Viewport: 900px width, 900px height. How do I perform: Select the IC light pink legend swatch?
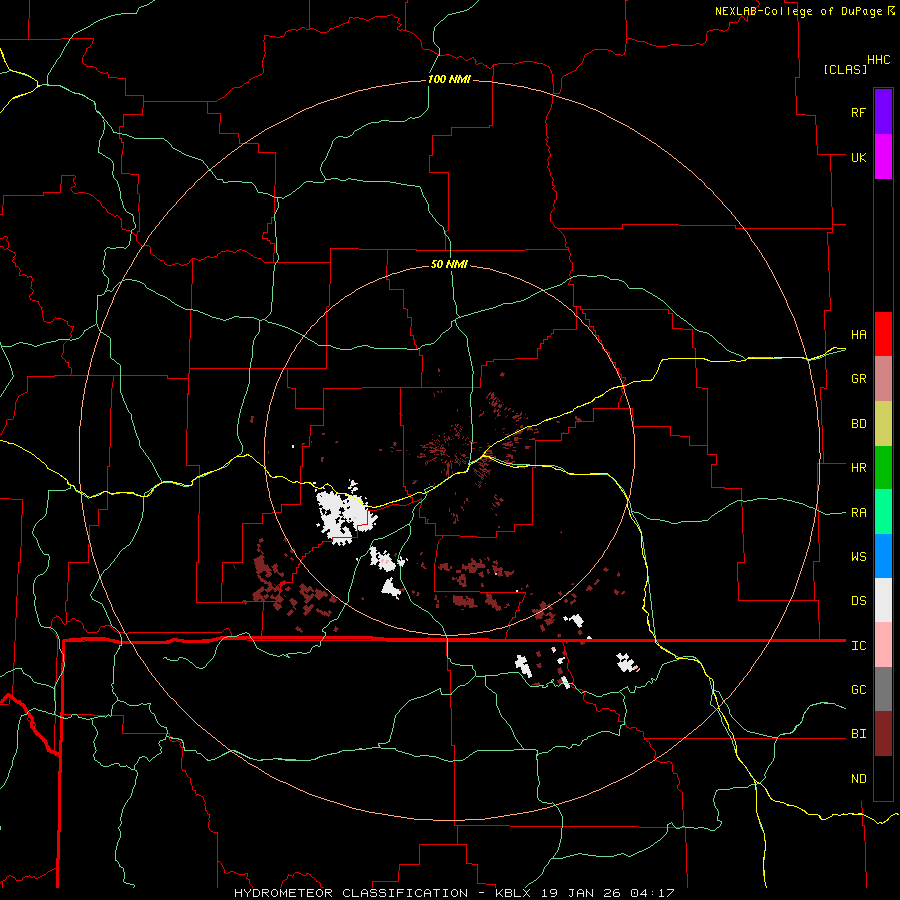(x=883, y=645)
